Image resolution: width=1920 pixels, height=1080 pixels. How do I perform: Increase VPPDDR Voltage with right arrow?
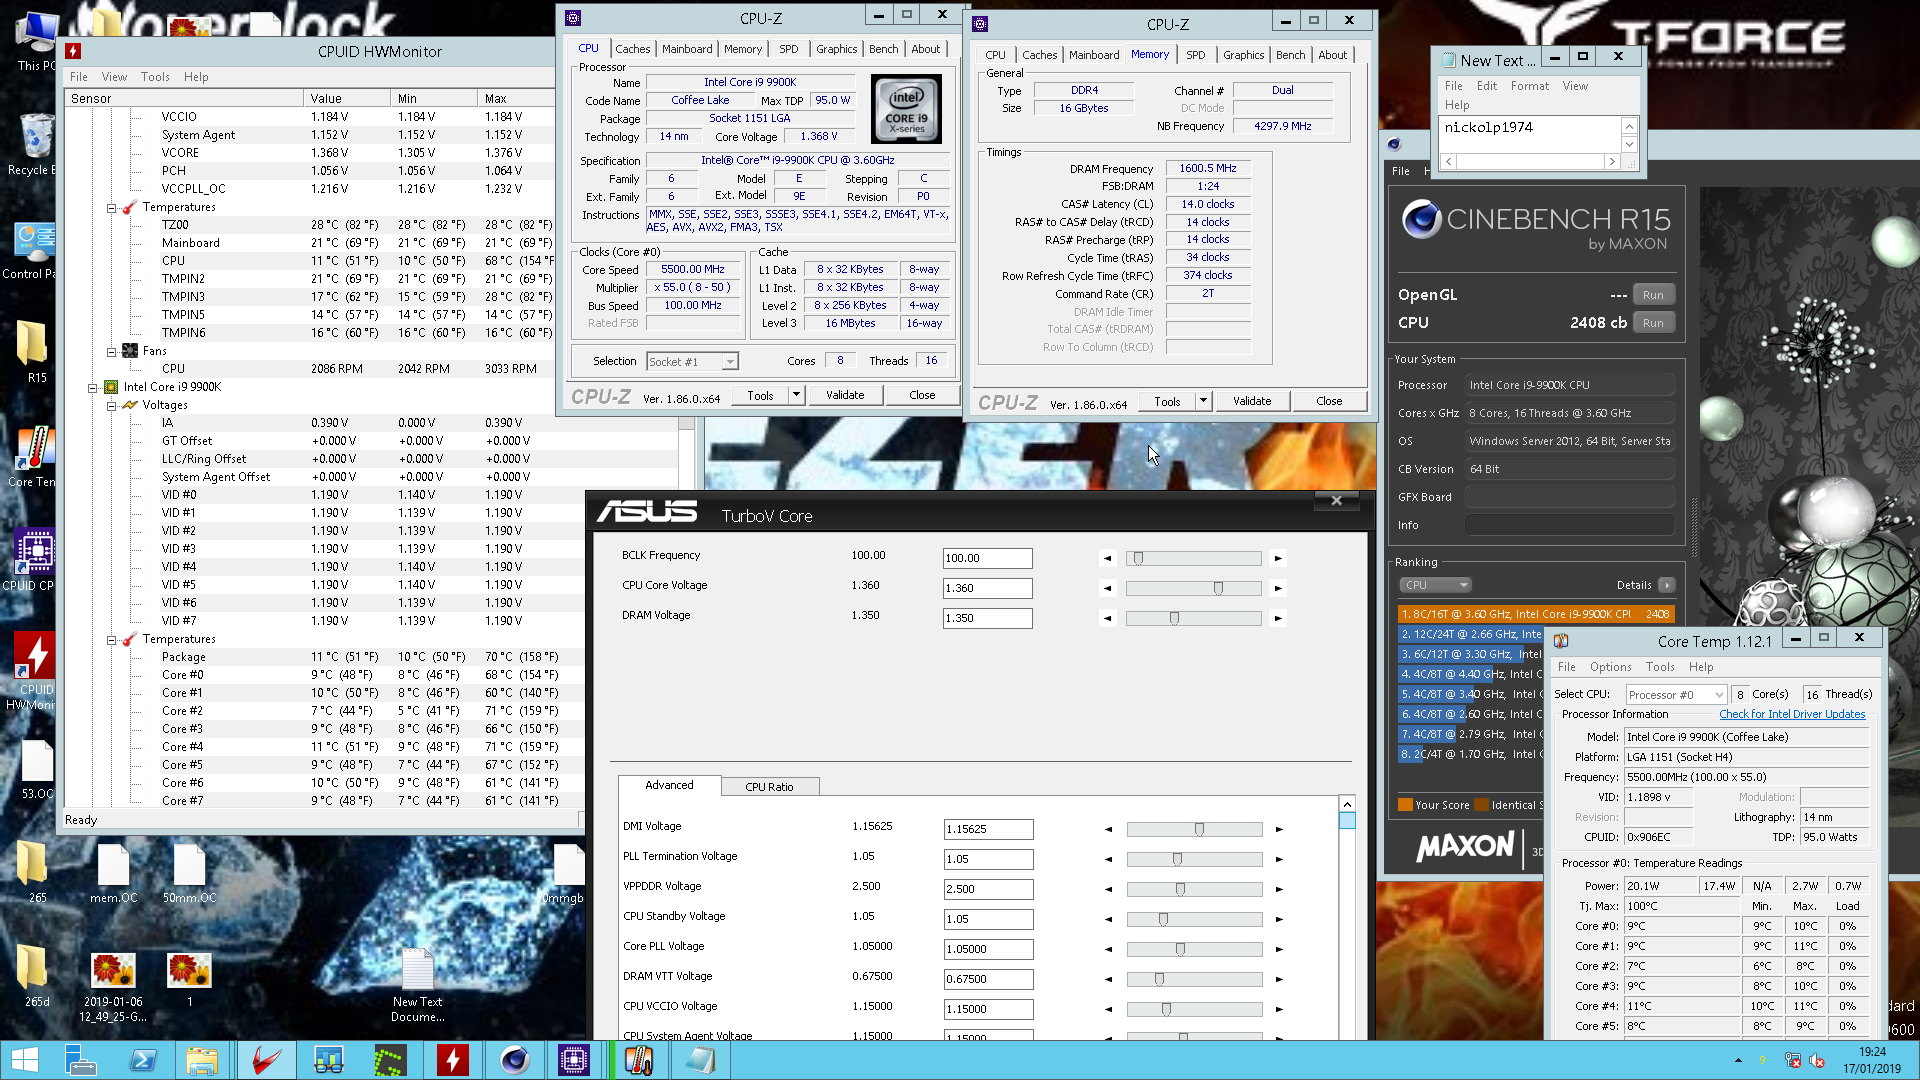tap(1279, 889)
